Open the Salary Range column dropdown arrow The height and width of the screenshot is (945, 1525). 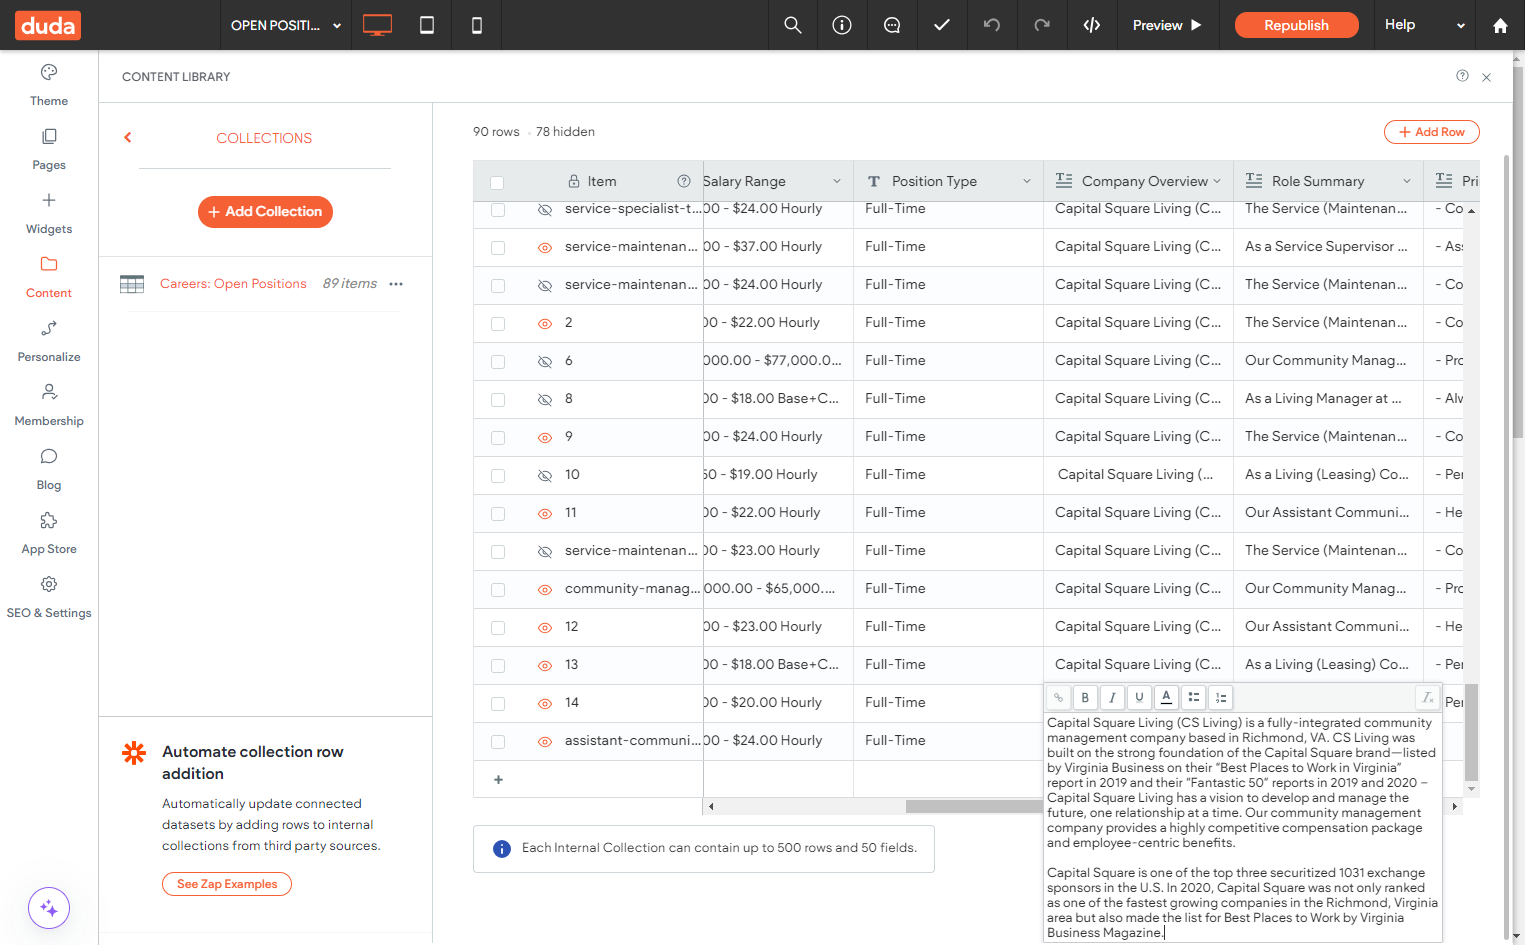coord(837,181)
